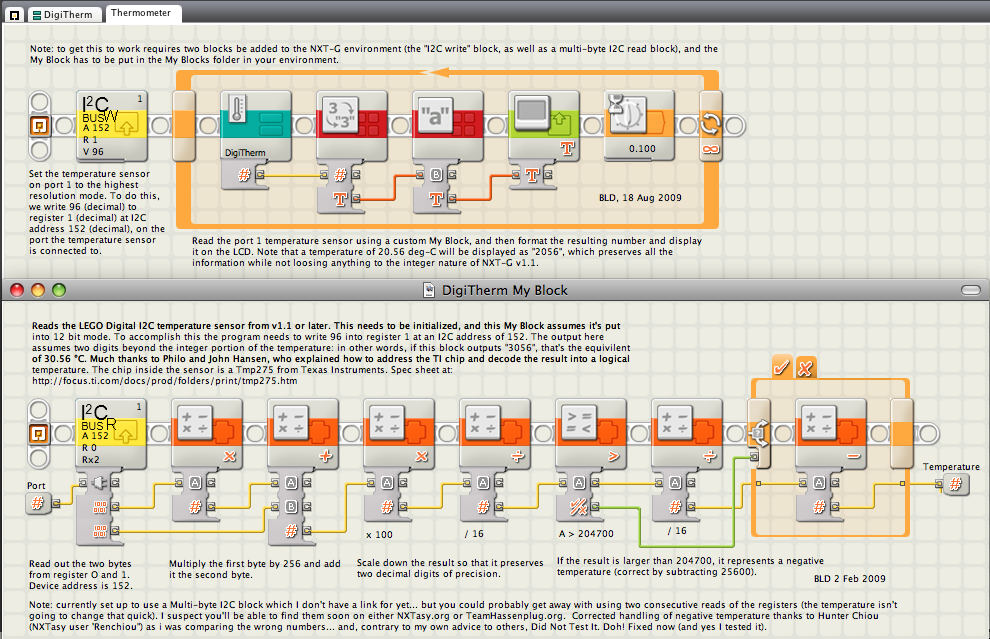Select the I2C BUSW write block
This screenshot has height=639, width=990.
[112, 125]
